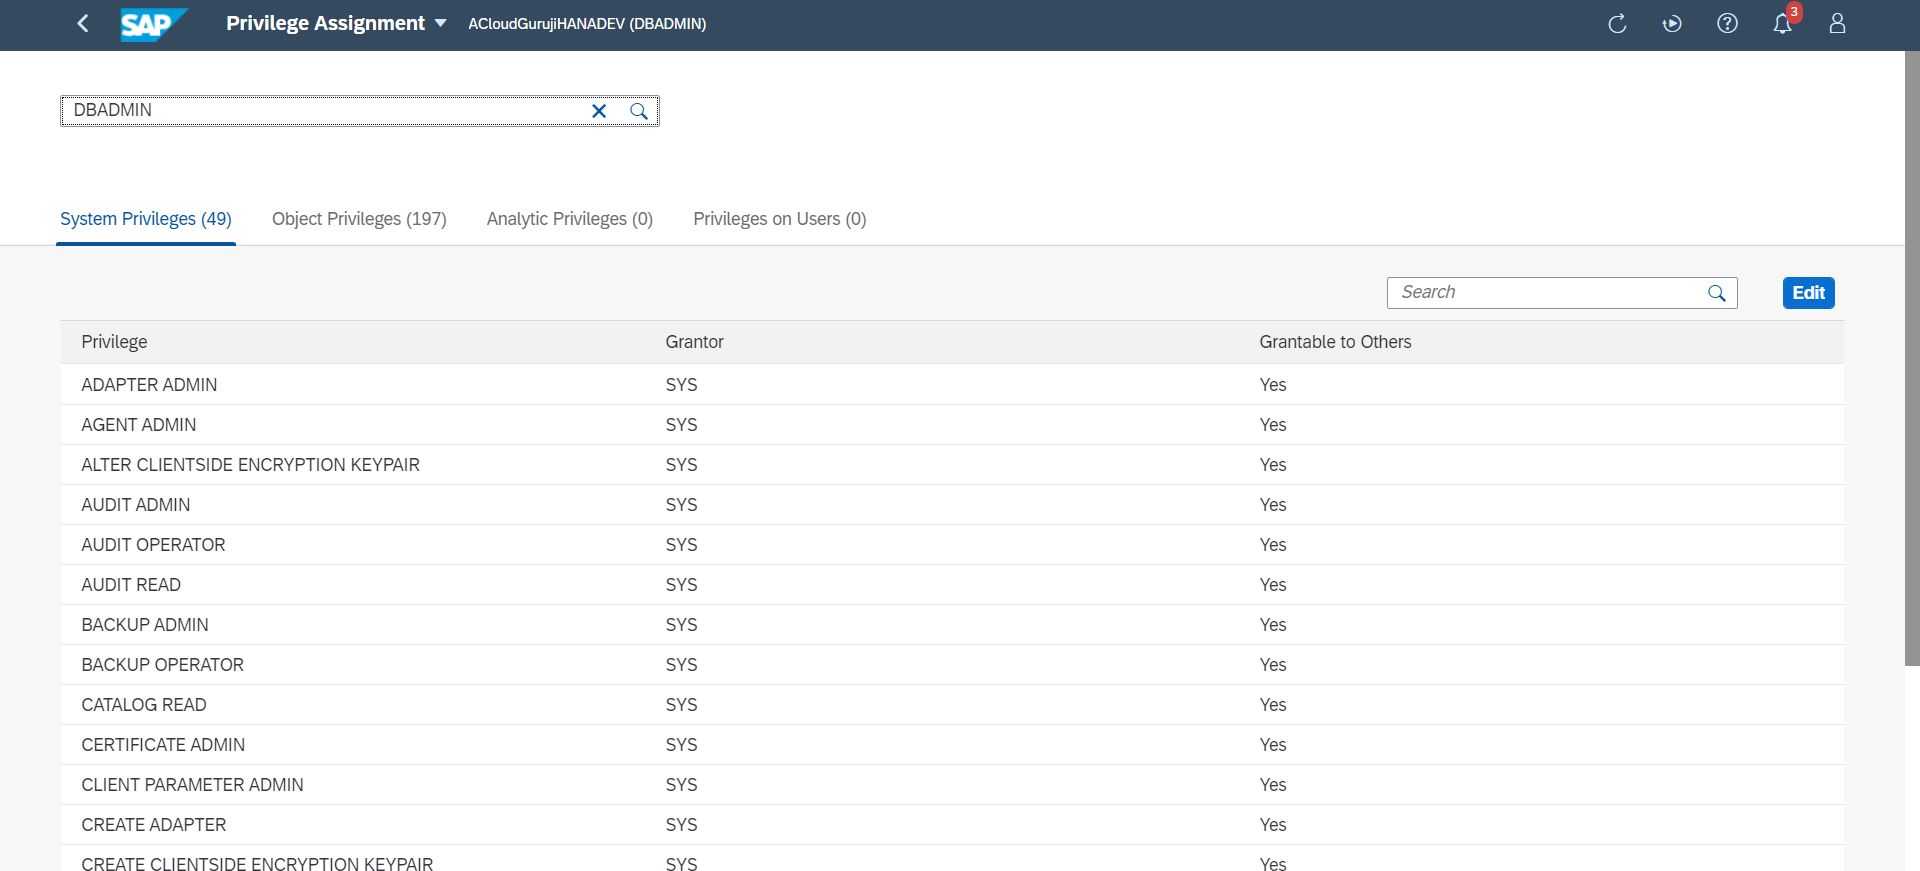This screenshot has width=1920, height=871.
Task: Open the user profile icon
Action: (x=1837, y=24)
